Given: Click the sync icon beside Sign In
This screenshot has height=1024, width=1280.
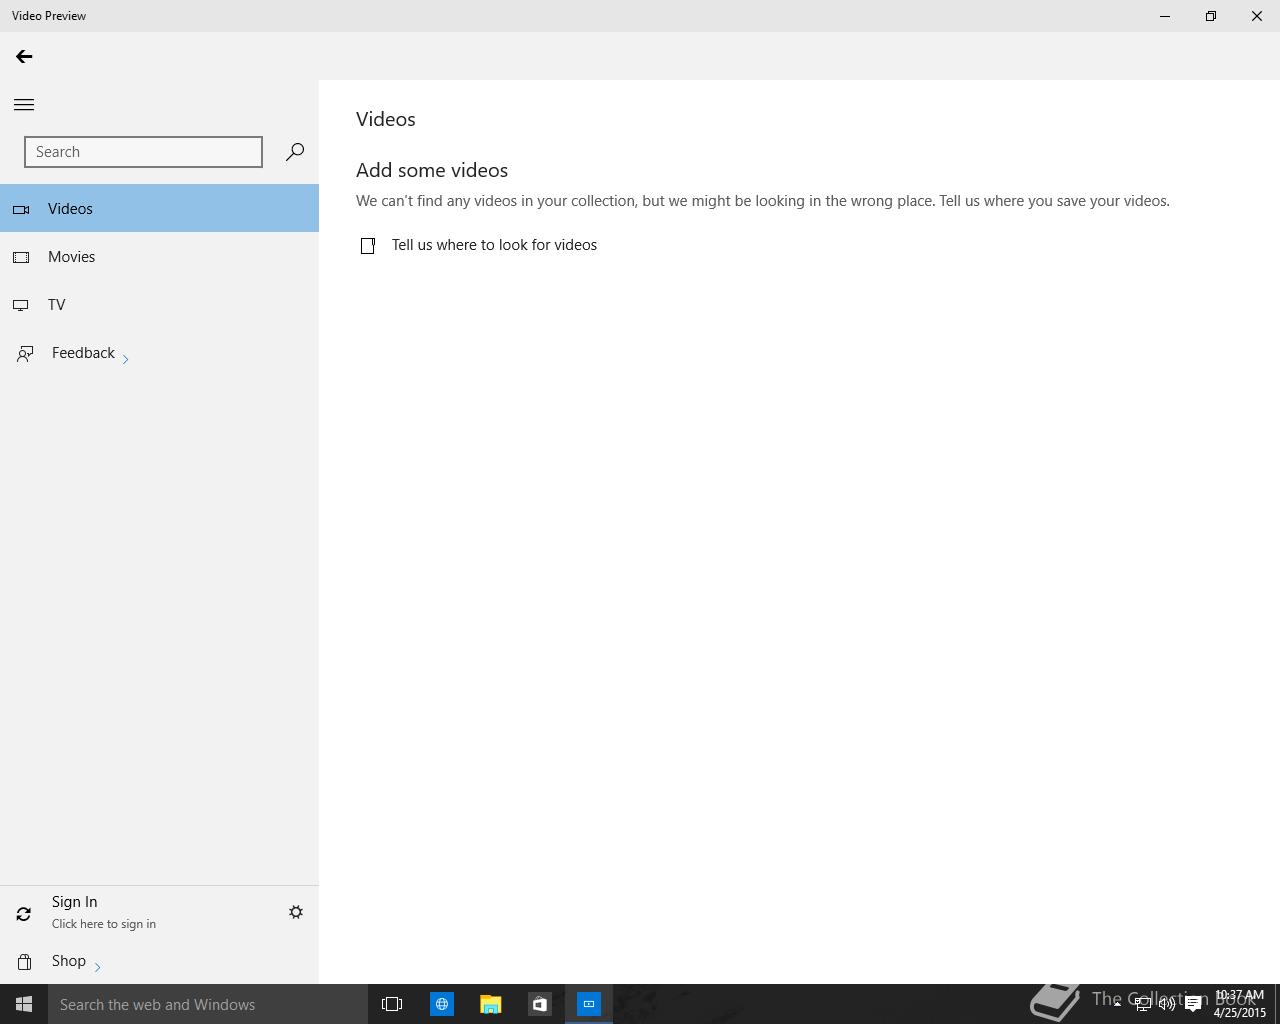Looking at the screenshot, I should click(x=24, y=913).
